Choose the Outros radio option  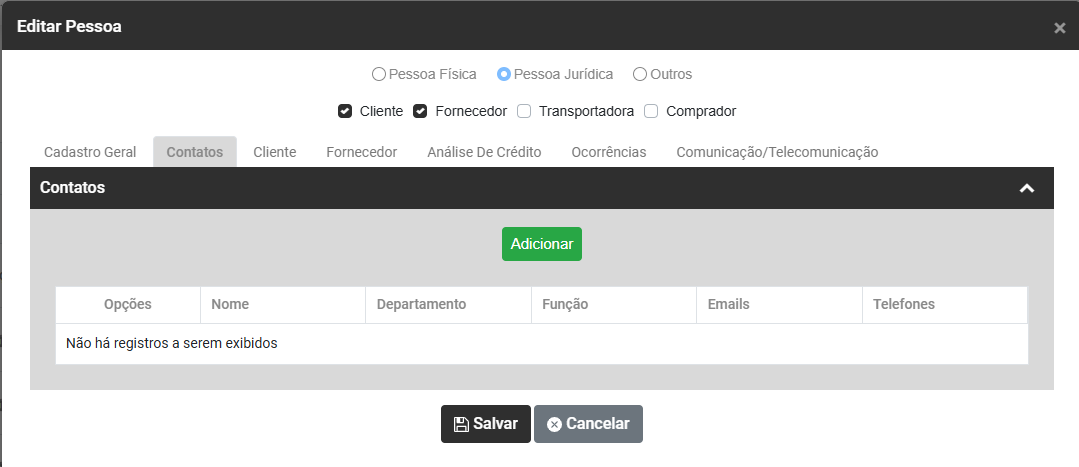(640, 74)
